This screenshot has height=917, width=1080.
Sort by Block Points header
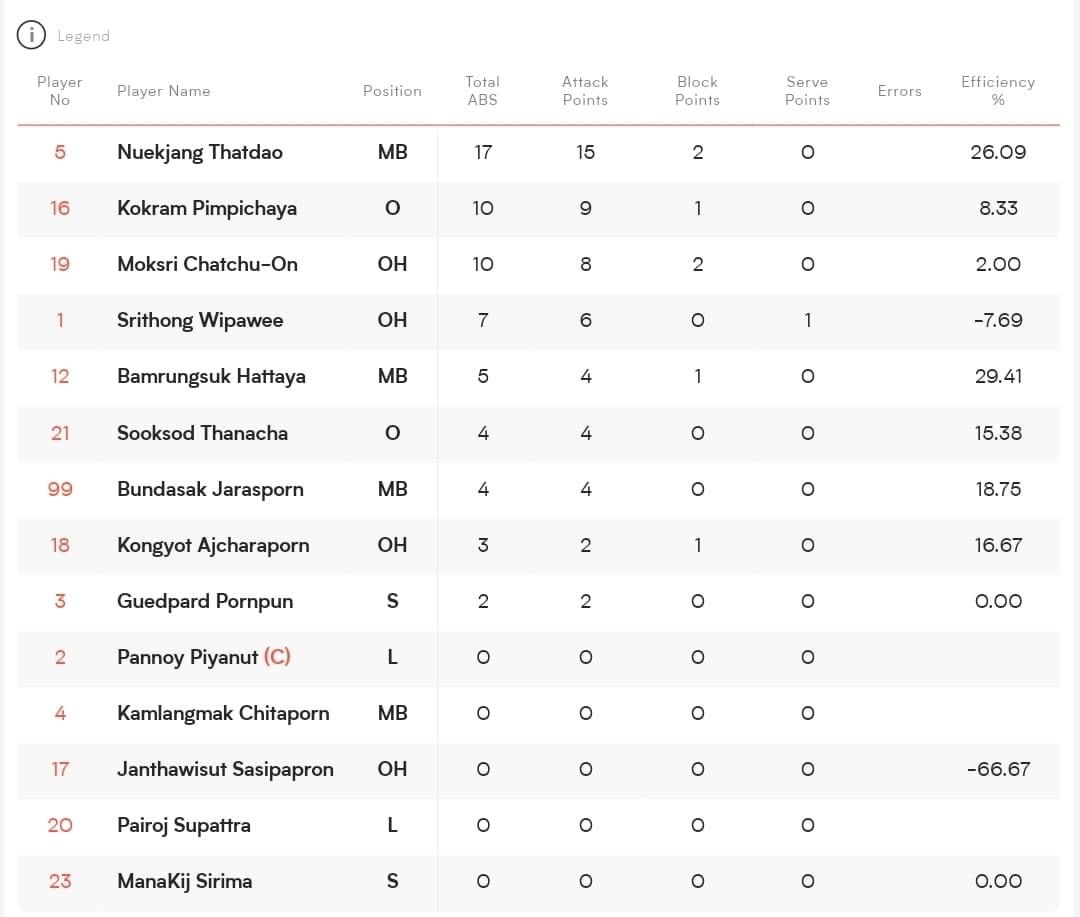(697, 91)
